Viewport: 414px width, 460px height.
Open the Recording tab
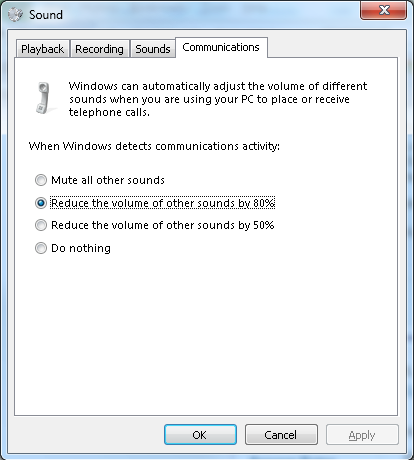pyautogui.click(x=99, y=49)
